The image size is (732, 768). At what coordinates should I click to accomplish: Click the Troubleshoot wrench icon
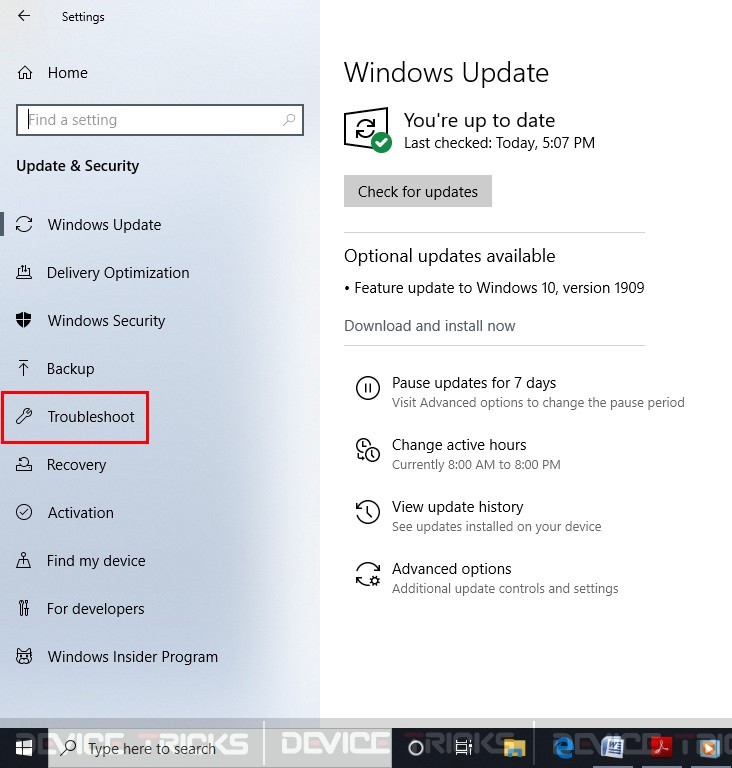(24, 416)
